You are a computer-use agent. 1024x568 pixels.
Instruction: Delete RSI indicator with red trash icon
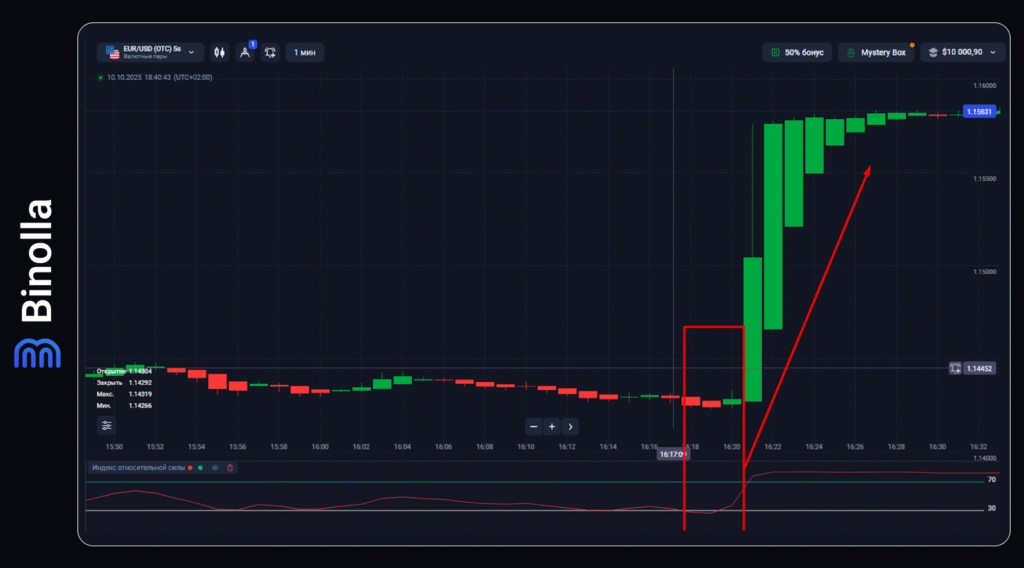229,467
